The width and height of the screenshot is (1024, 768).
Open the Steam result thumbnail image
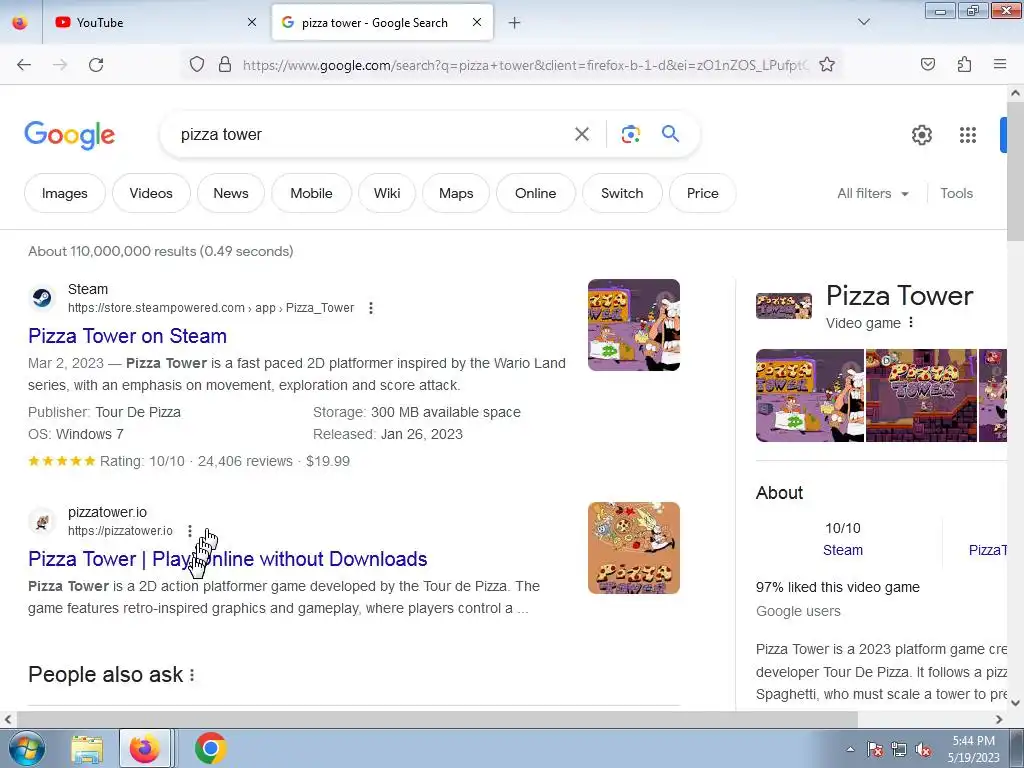point(633,325)
